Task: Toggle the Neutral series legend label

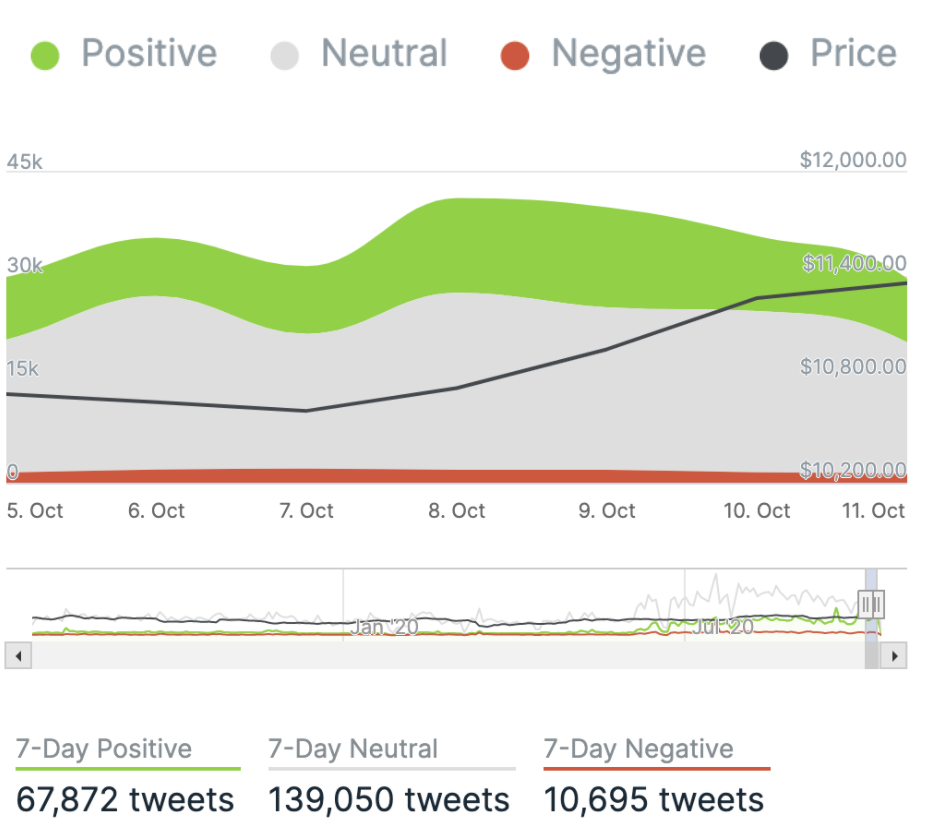Action: coord(383,54)
